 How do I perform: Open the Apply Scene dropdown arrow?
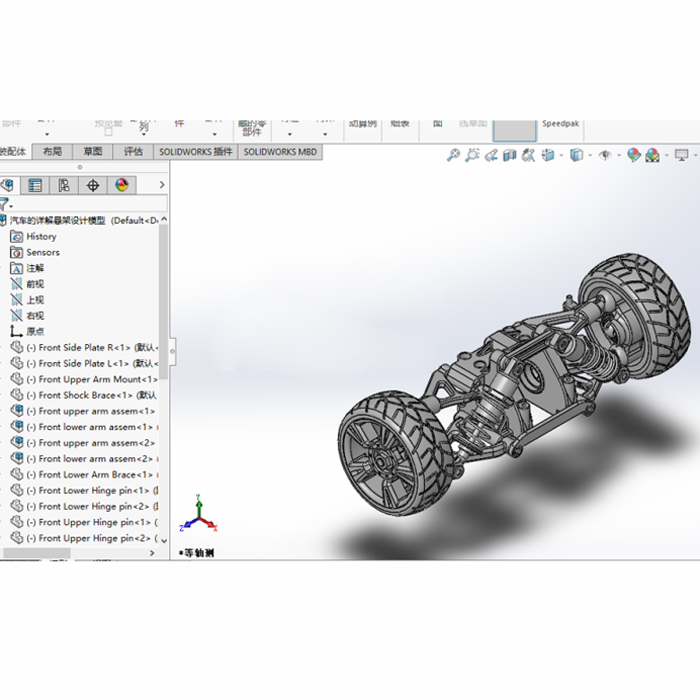tap(667, 156)
